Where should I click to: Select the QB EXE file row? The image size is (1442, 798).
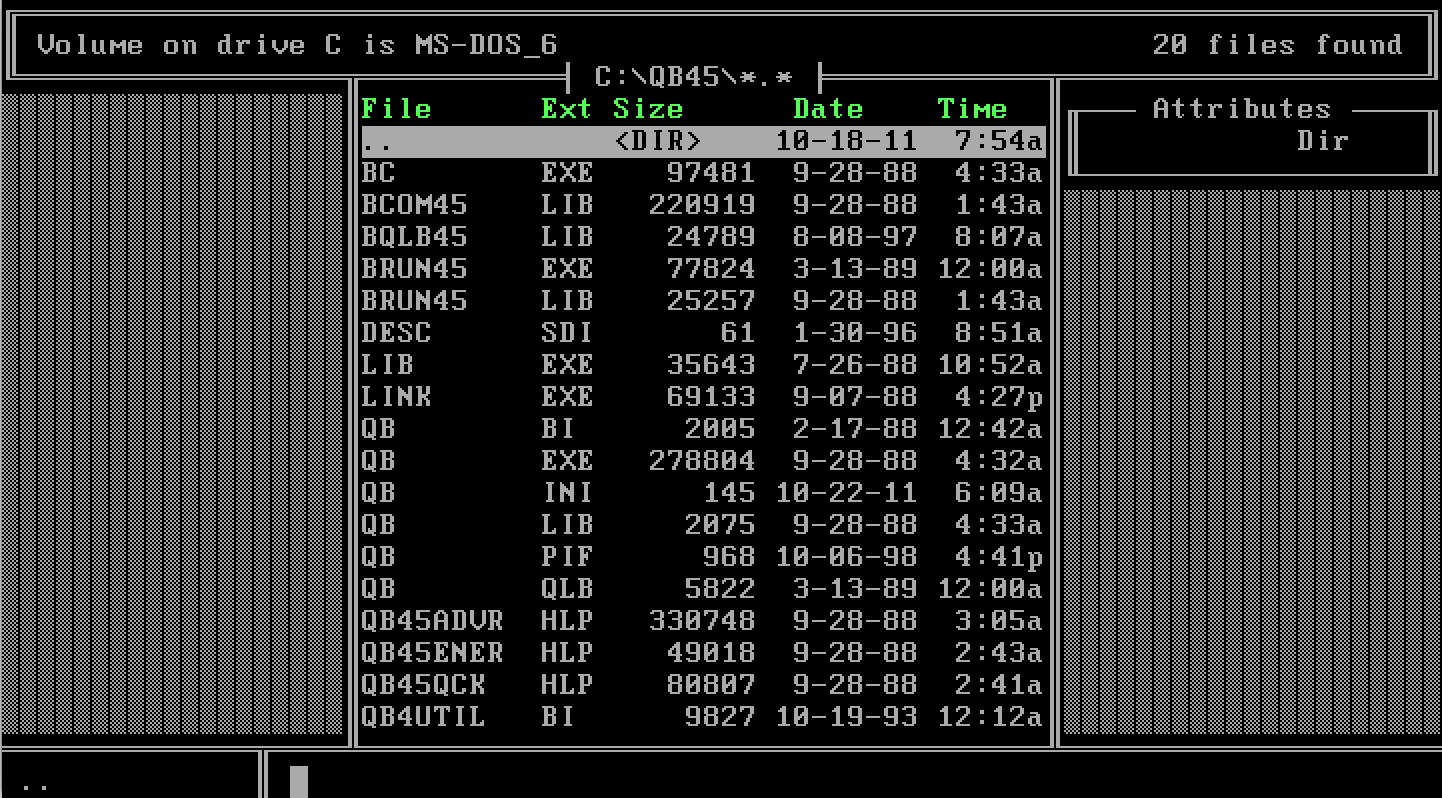point(703,461)
